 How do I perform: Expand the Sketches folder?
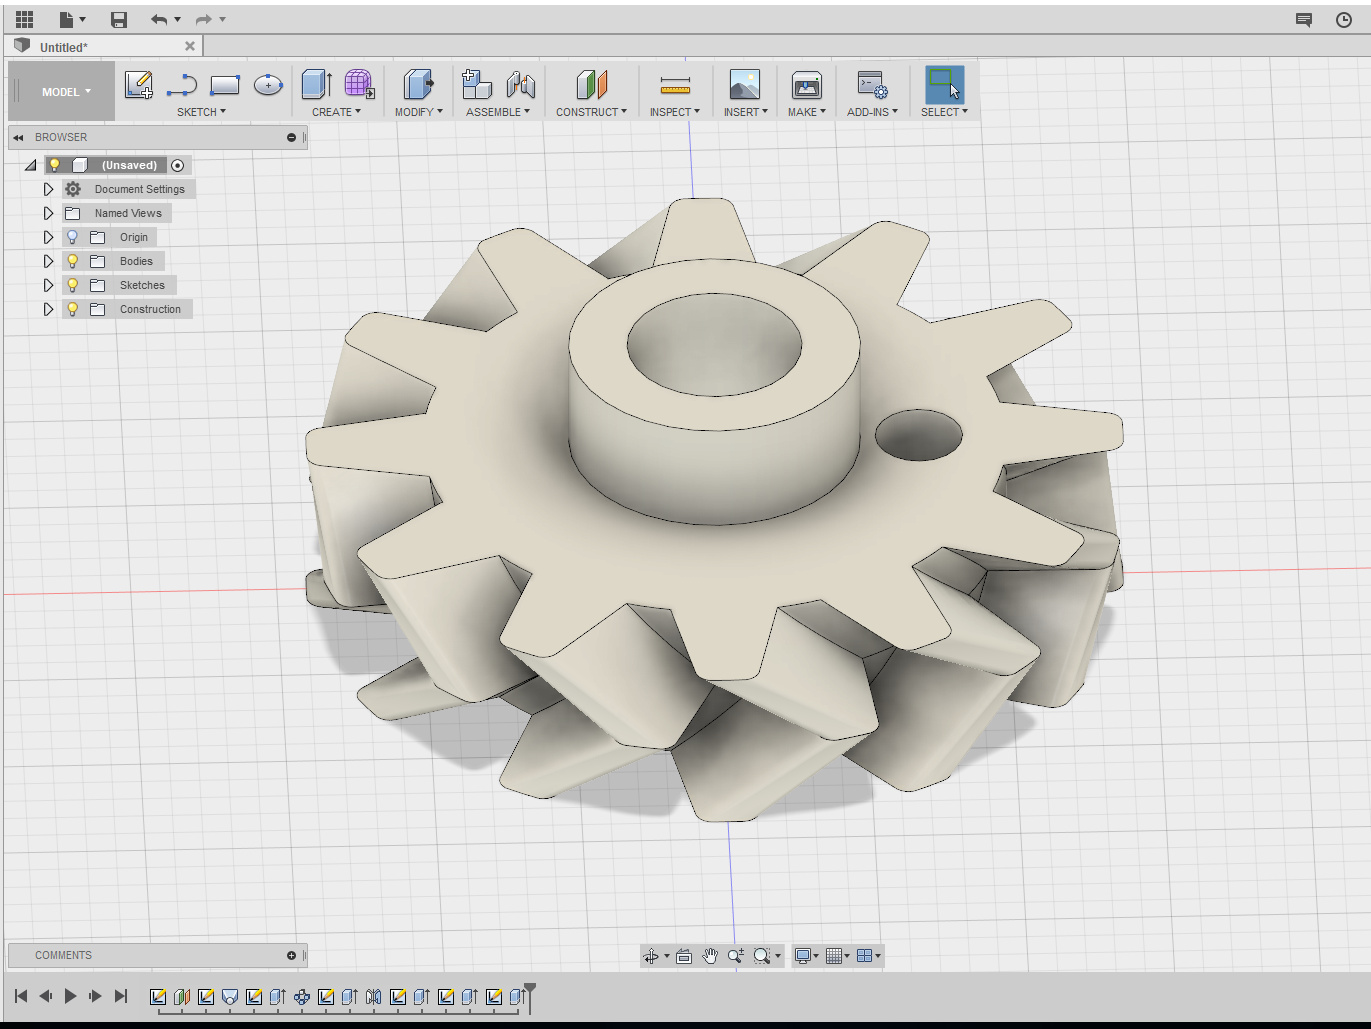[48, 285]
